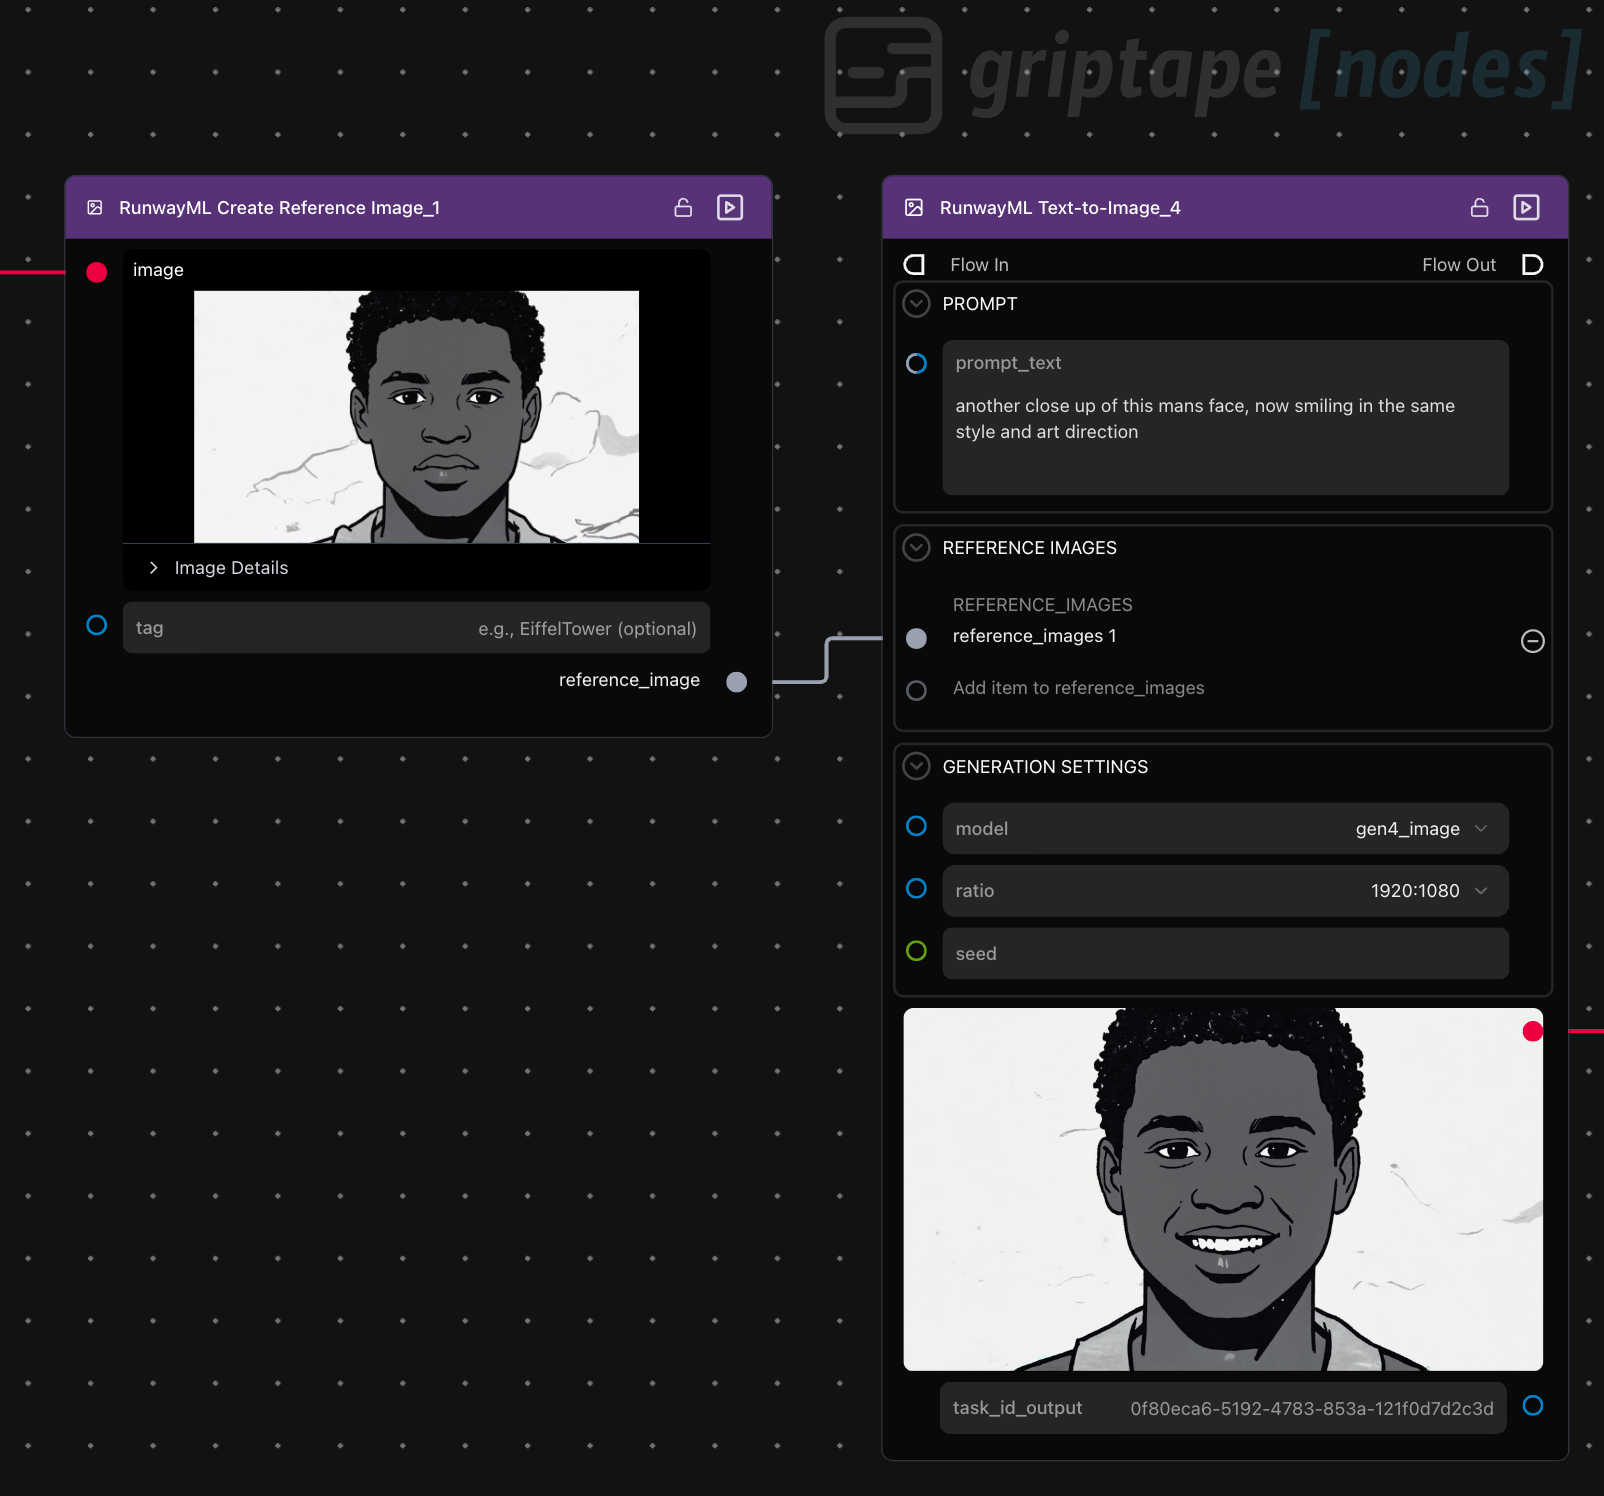Click the tag input field
Screen dimensions: 1604x1496
point(416,628)
